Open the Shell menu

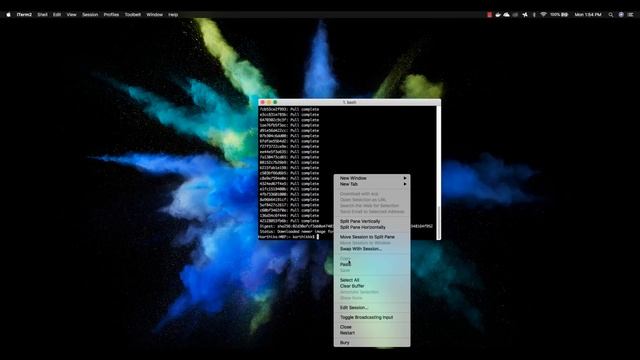tap(42, 14)
